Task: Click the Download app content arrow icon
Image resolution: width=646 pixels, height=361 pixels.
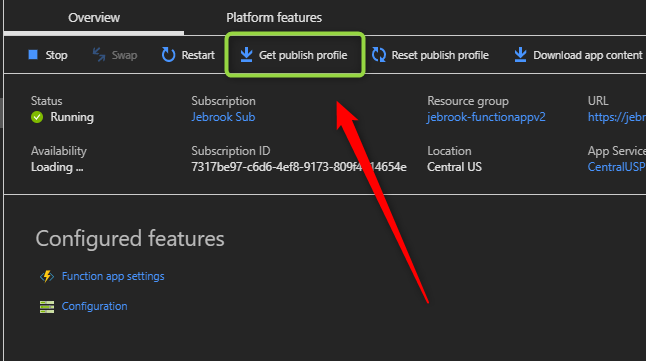Action: coord(520,54)
